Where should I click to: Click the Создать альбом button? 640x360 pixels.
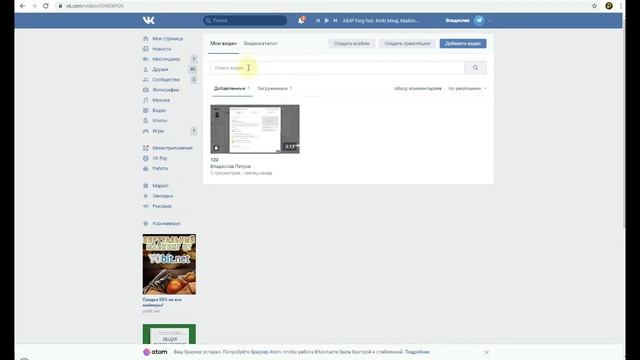pyautogui.click(x=351, y=43)
